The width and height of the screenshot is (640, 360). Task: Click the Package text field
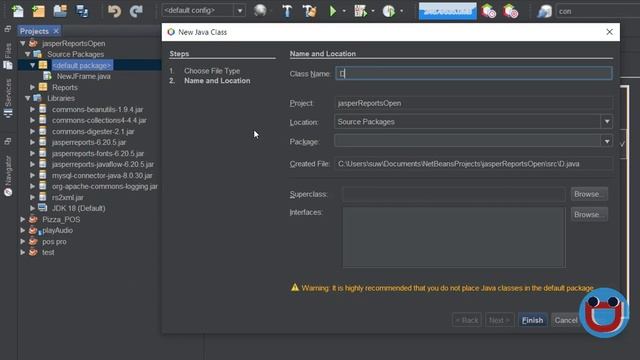pos(467,141)
